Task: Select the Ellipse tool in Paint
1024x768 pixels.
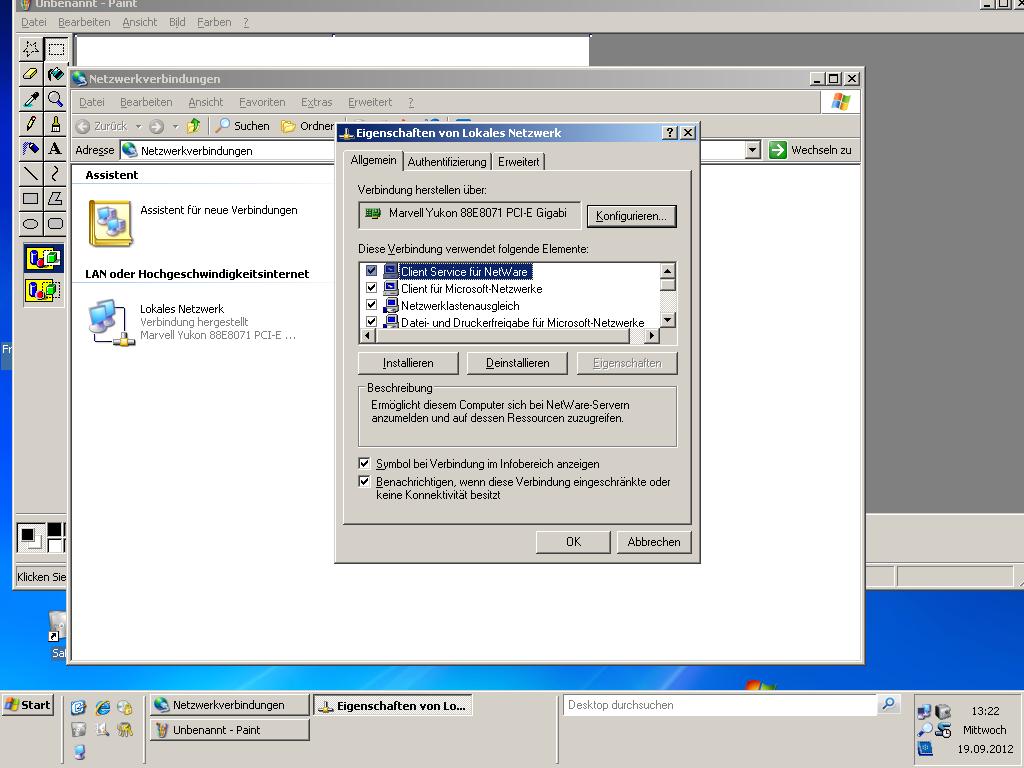Action: pos(30,223)
